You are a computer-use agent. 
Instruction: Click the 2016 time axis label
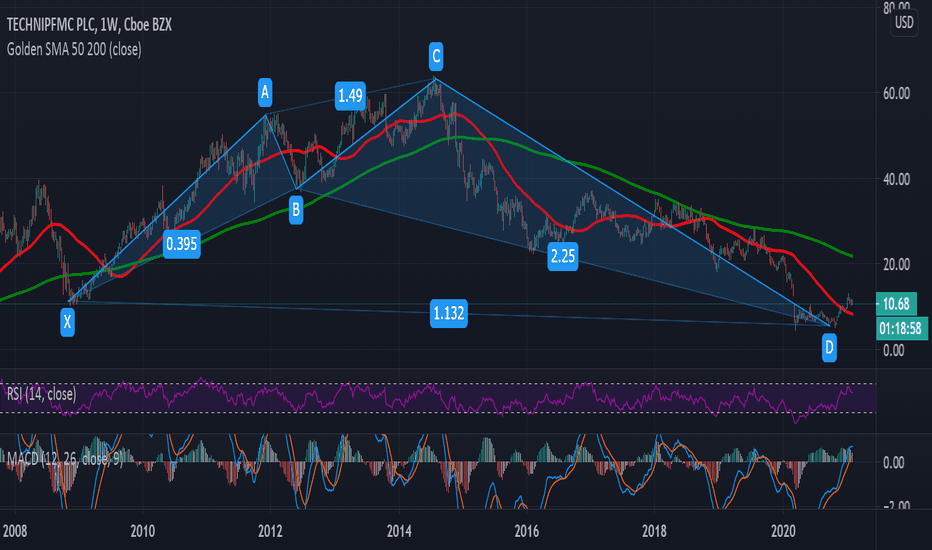(x=527, y=531)
